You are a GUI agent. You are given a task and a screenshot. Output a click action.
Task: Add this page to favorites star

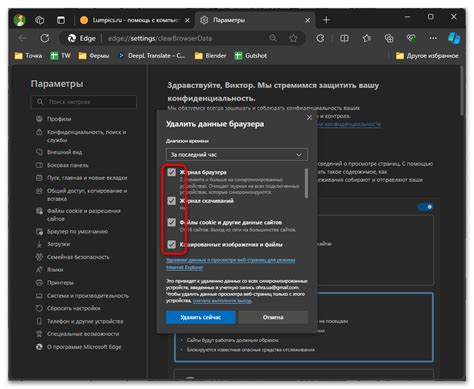(293, 38)
